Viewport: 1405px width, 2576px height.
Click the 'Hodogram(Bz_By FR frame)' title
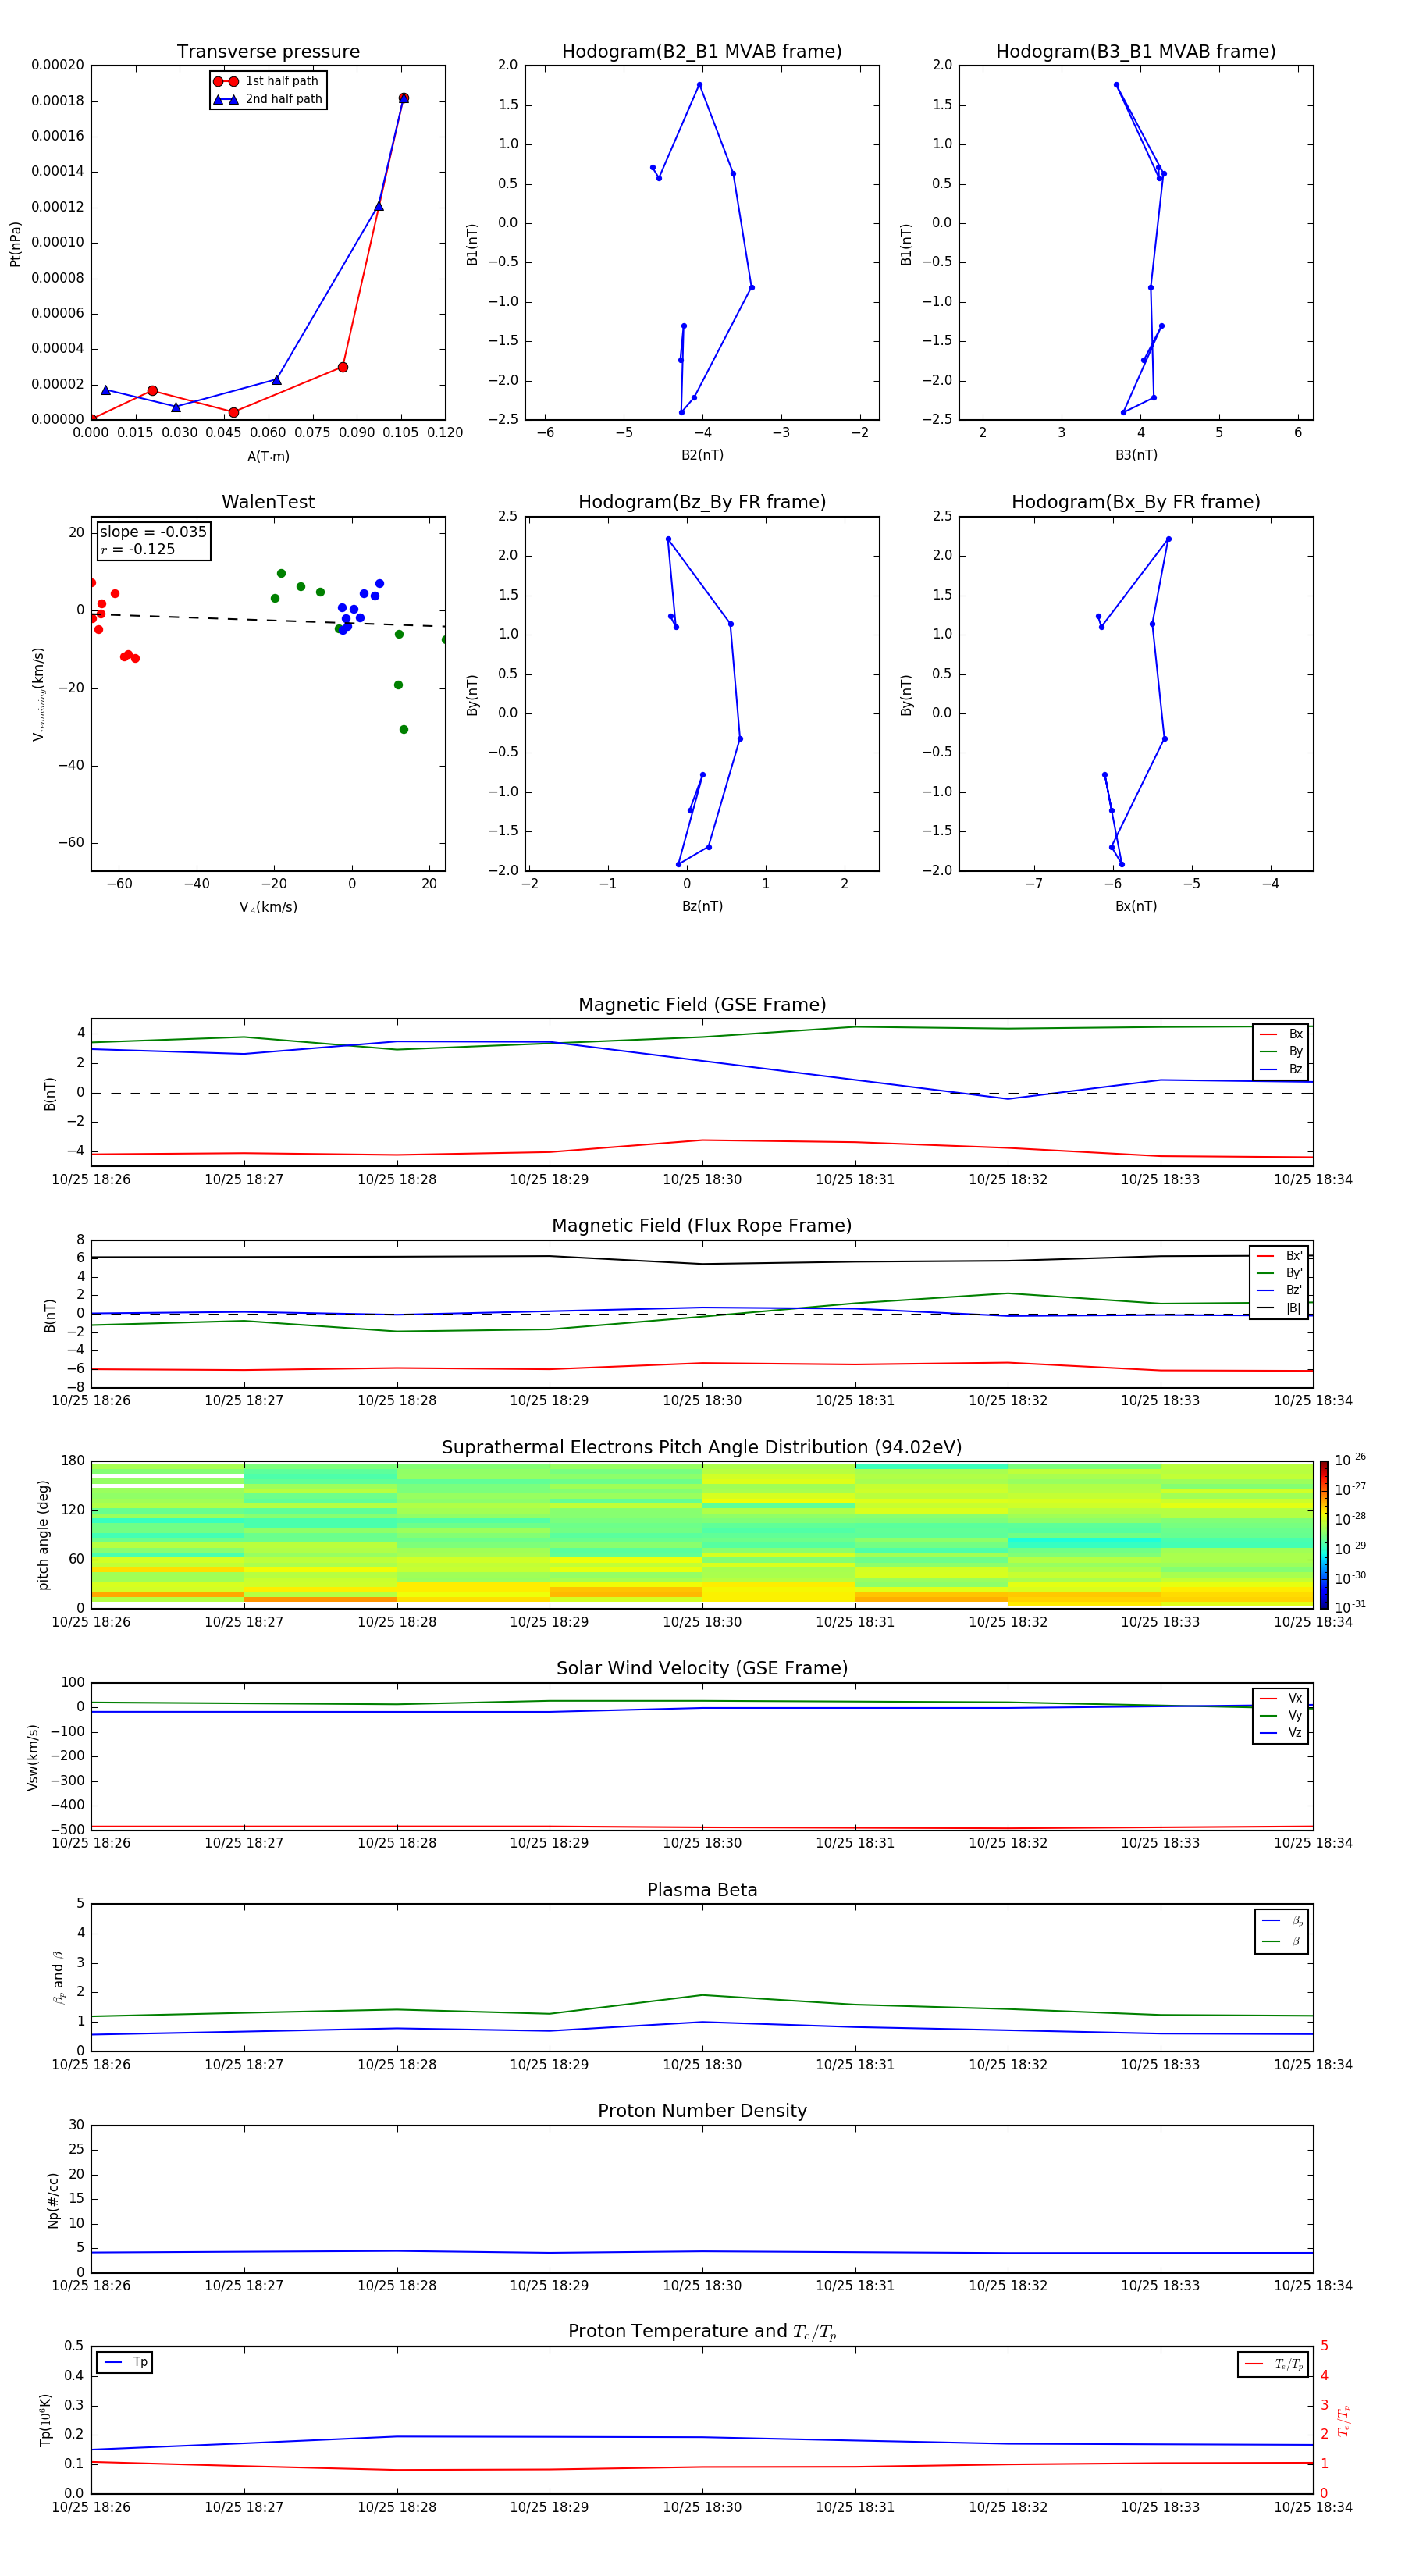click(x=702, y=502)
